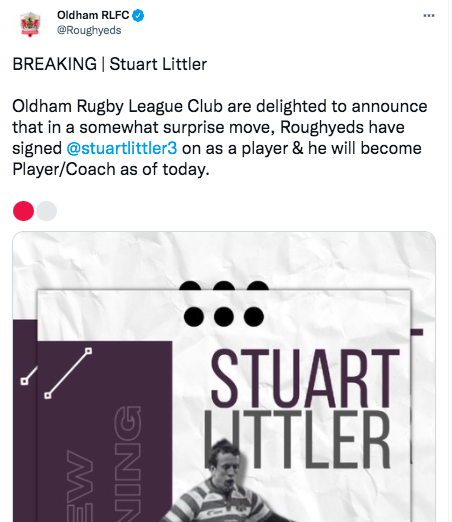Click the red circle emoji
The image size is (452, 522).
[23, 211]
